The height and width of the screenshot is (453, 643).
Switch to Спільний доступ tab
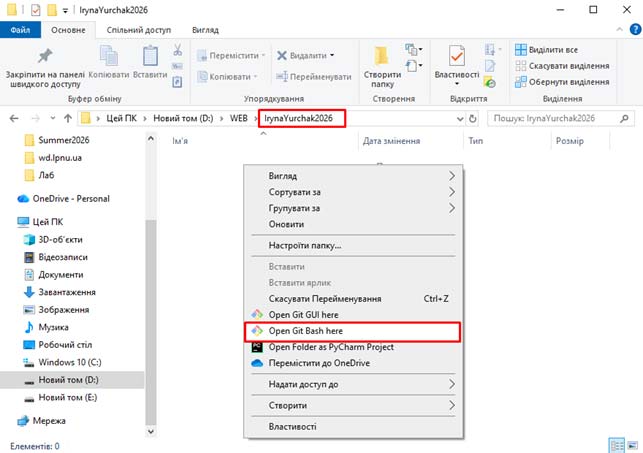[x=139, y=30]
